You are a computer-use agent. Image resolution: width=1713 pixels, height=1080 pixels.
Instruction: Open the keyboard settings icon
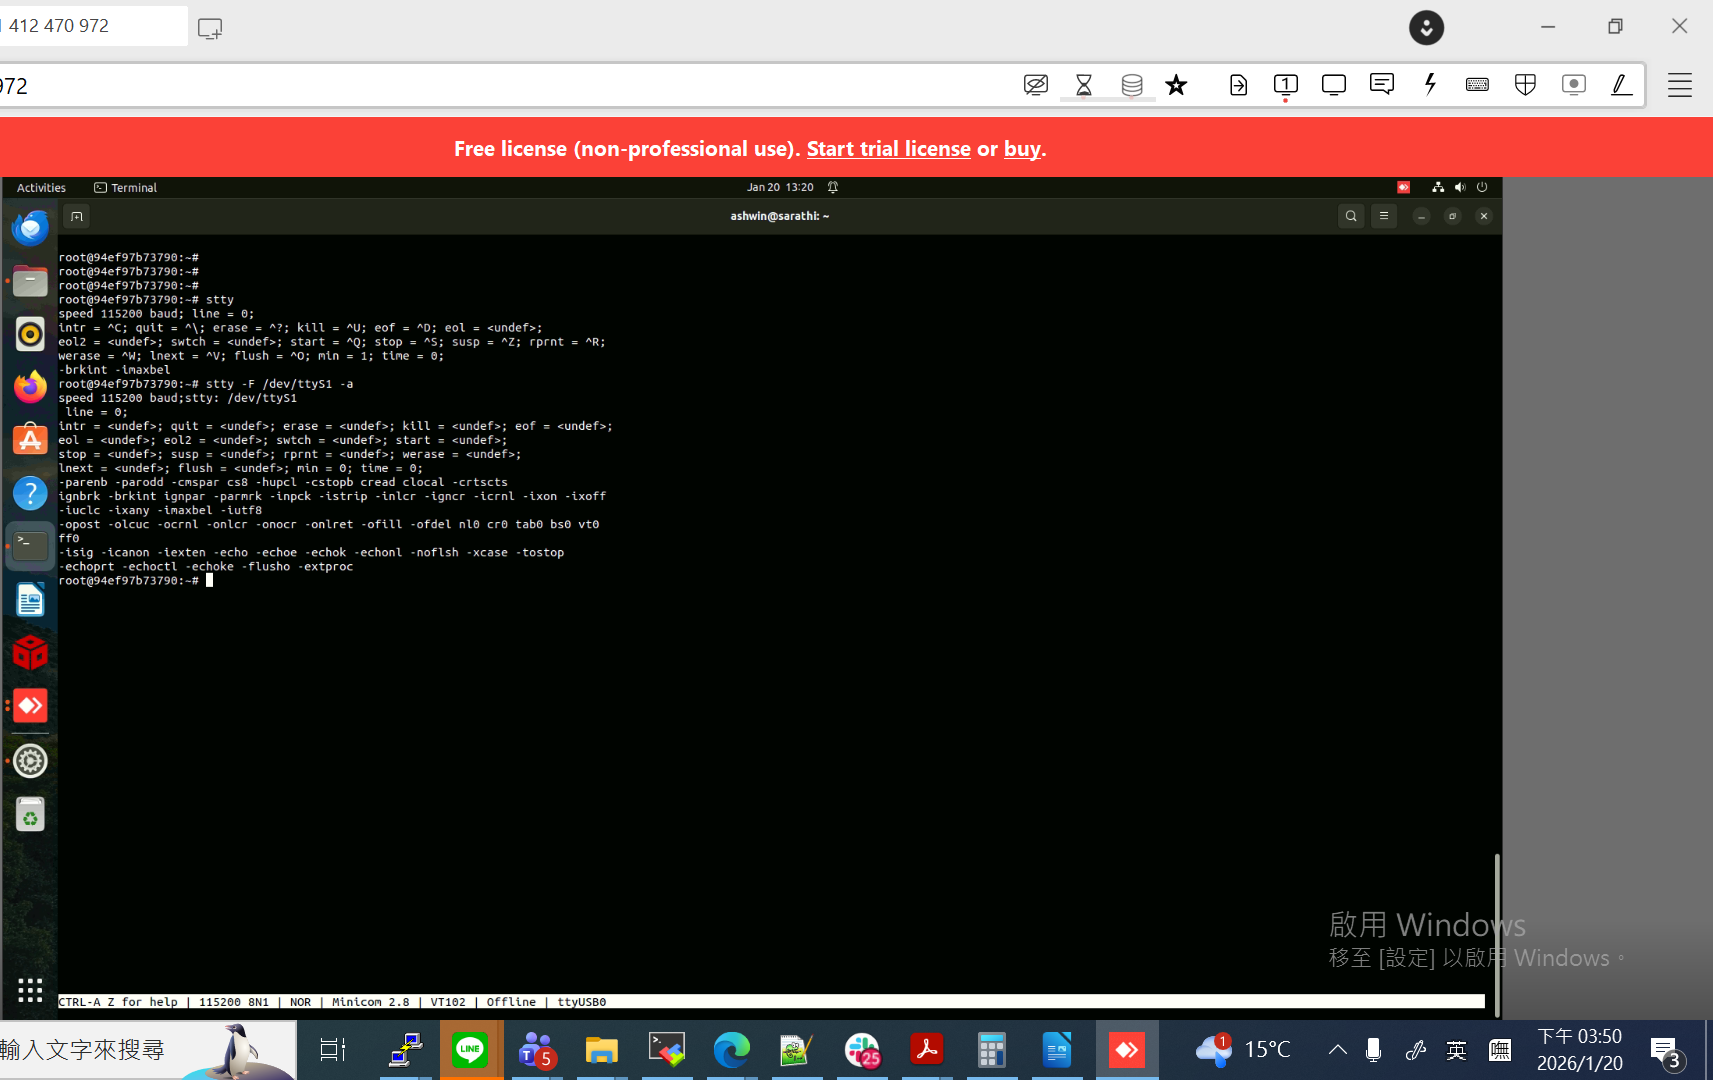pyautogui.click(x=1477, y=85)
